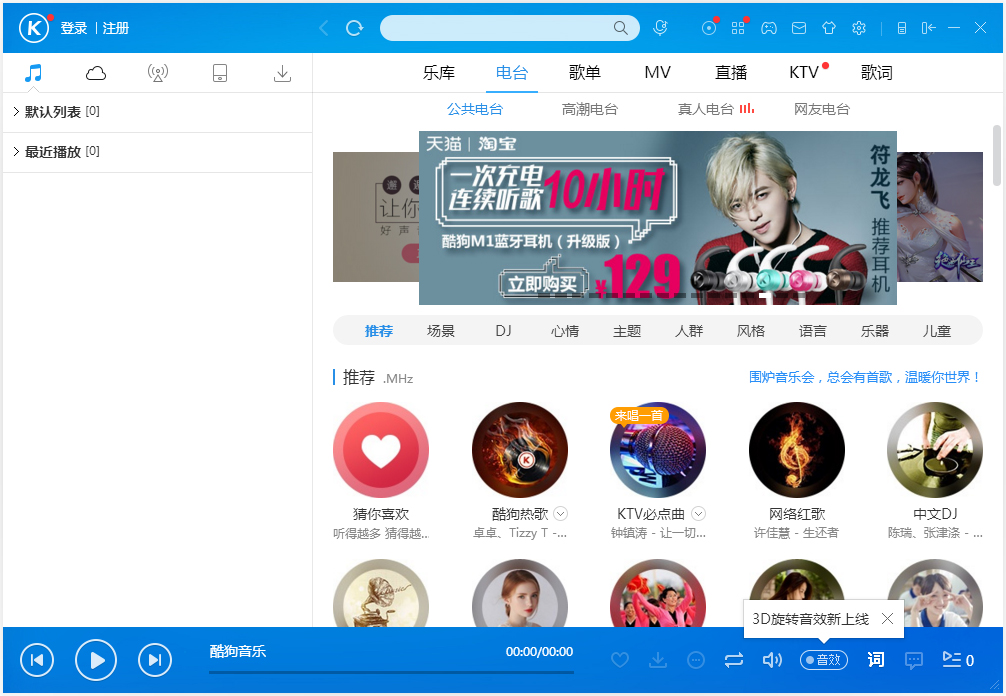Open the game controller icon
This screenshot has width=1006, height=696.
[x=769, y=28]
